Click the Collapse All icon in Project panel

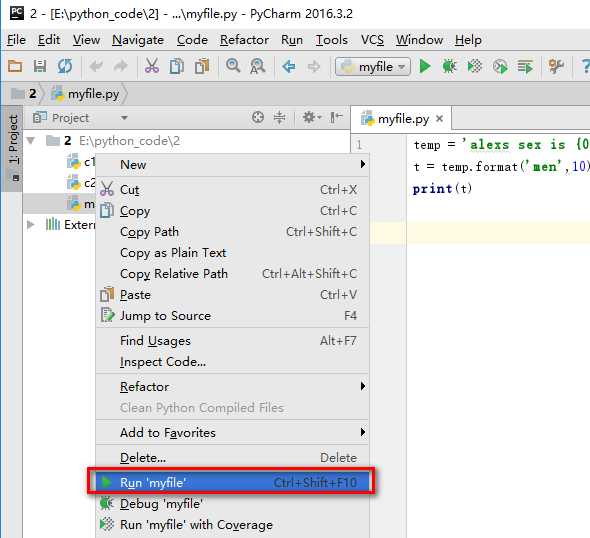(280, 117)
